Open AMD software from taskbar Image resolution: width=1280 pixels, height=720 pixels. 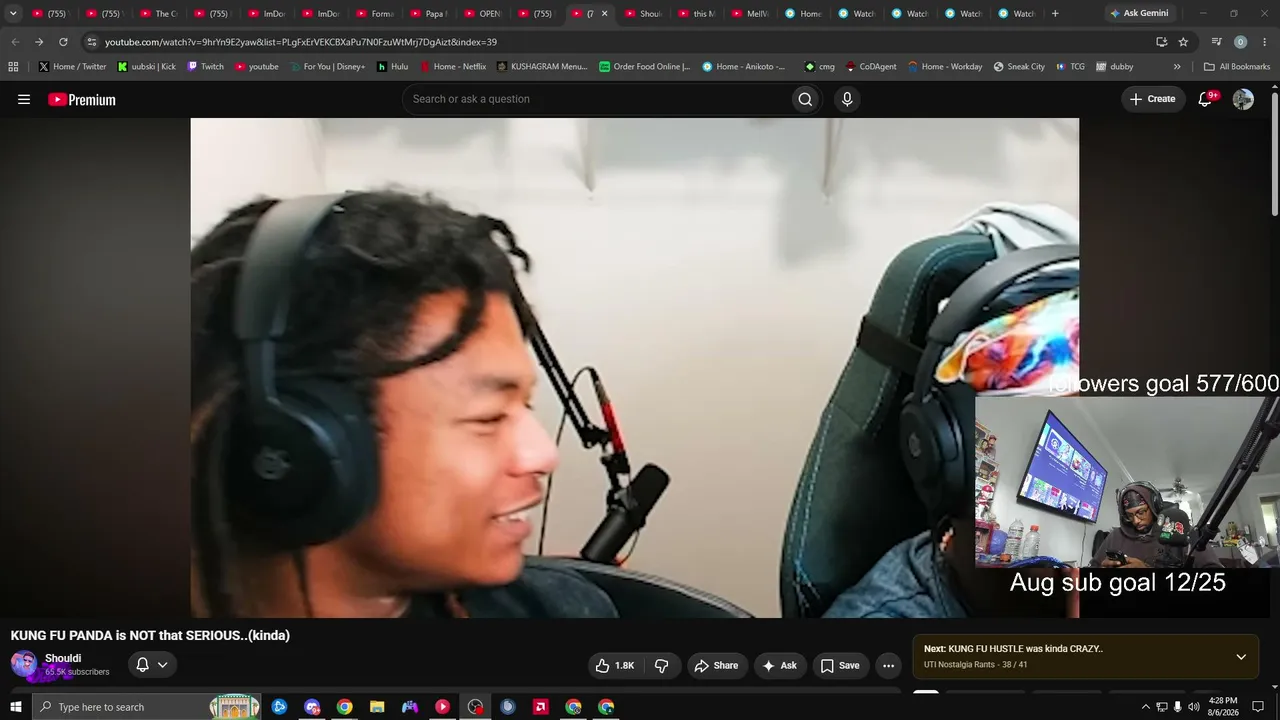(540, 707)
